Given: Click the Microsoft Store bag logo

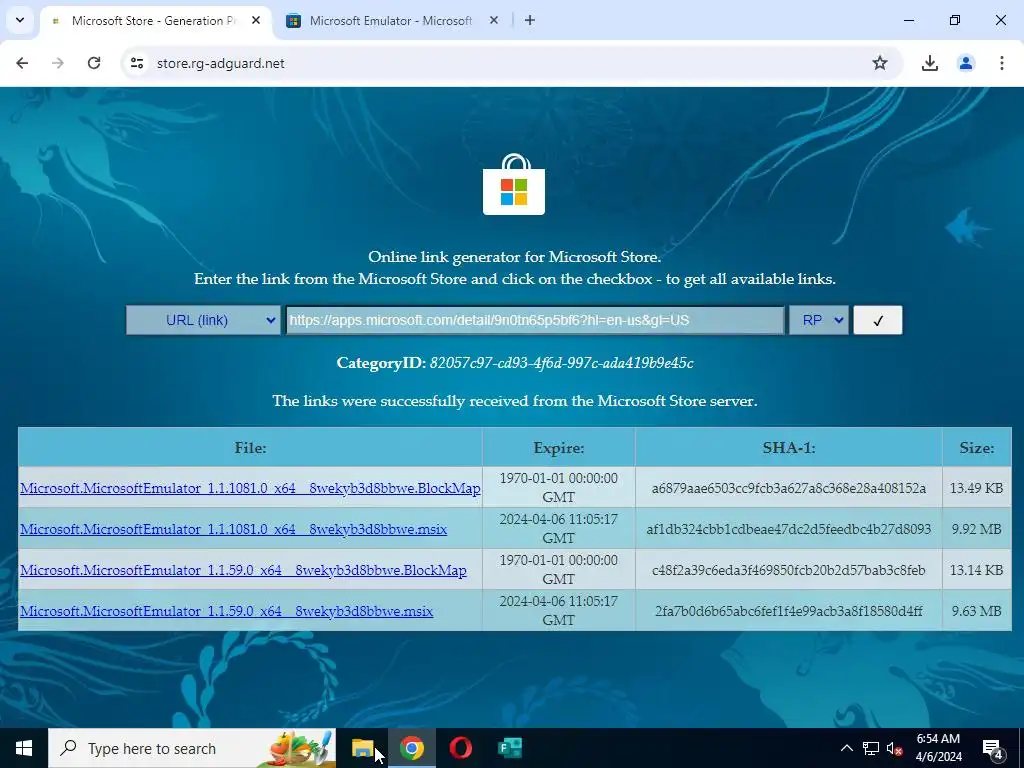Looking at the screenshot, I should click(514, 185).
